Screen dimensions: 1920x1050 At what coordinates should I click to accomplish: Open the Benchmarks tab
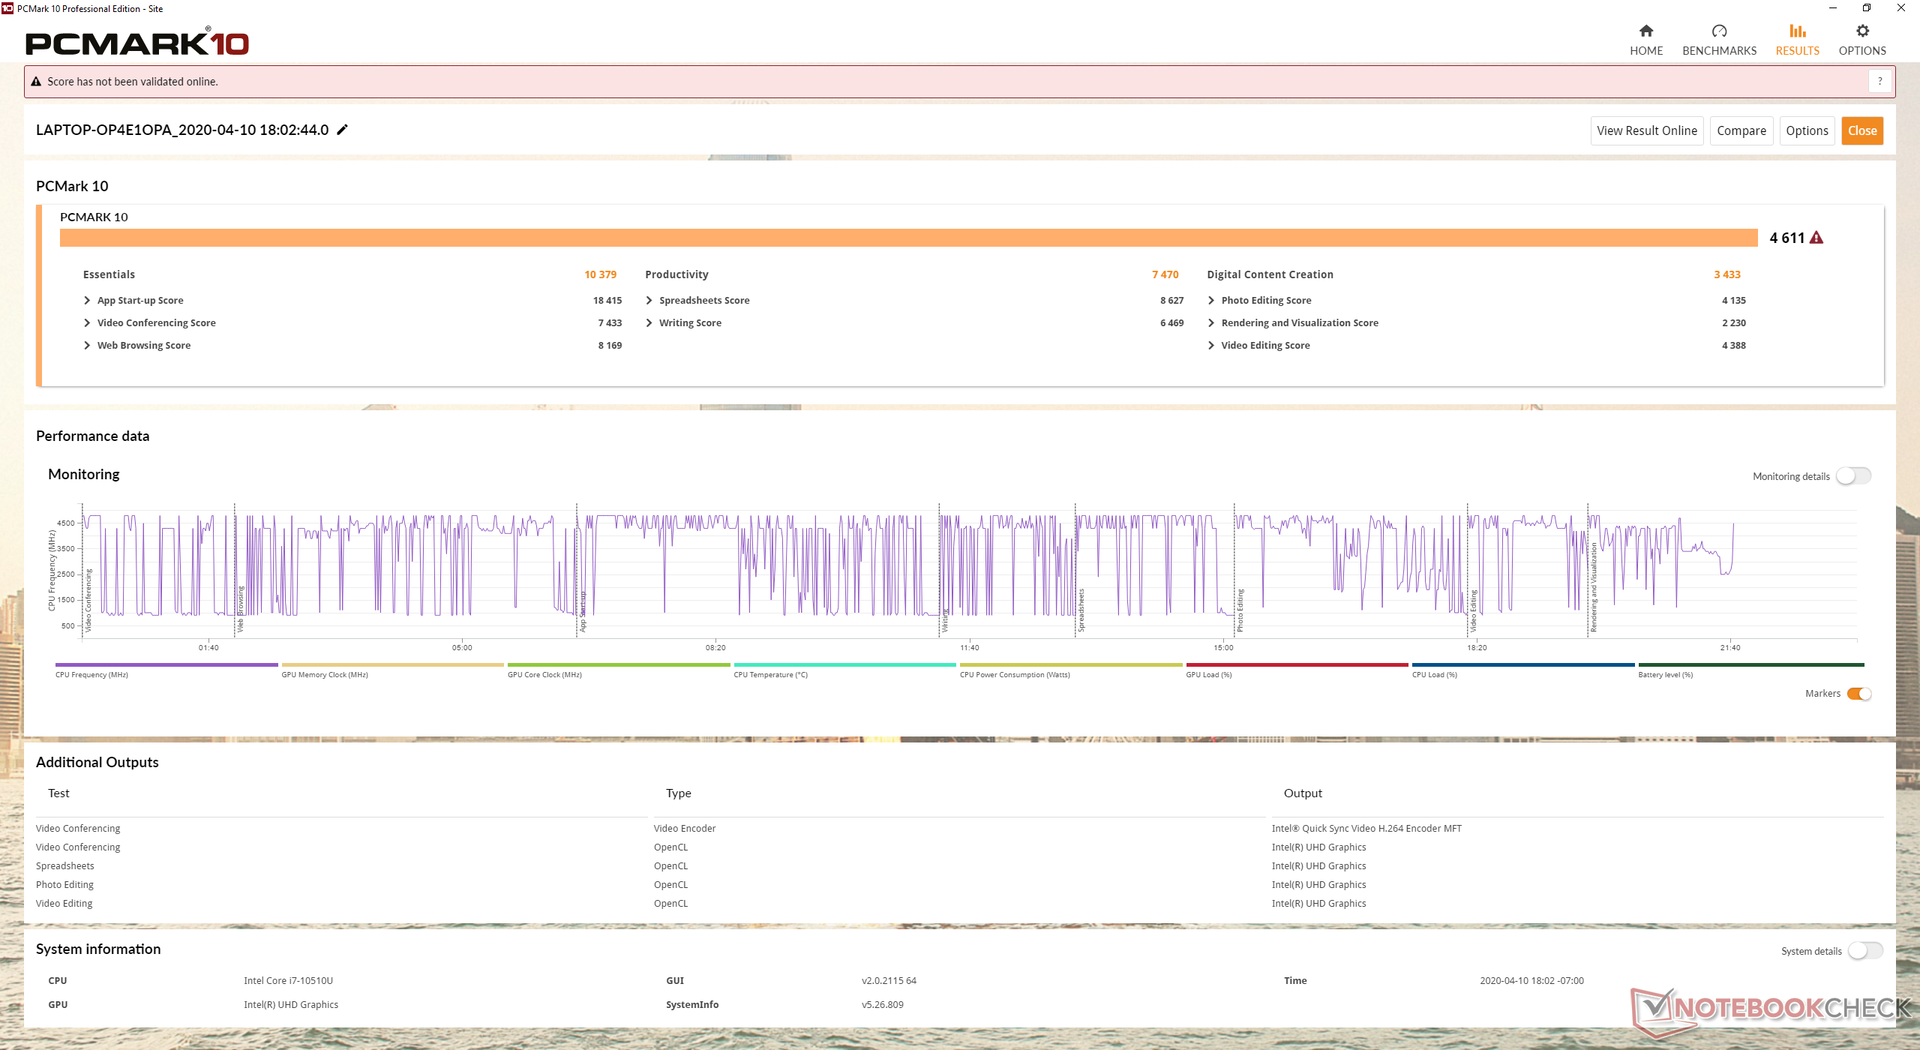tap(1719, 40)
